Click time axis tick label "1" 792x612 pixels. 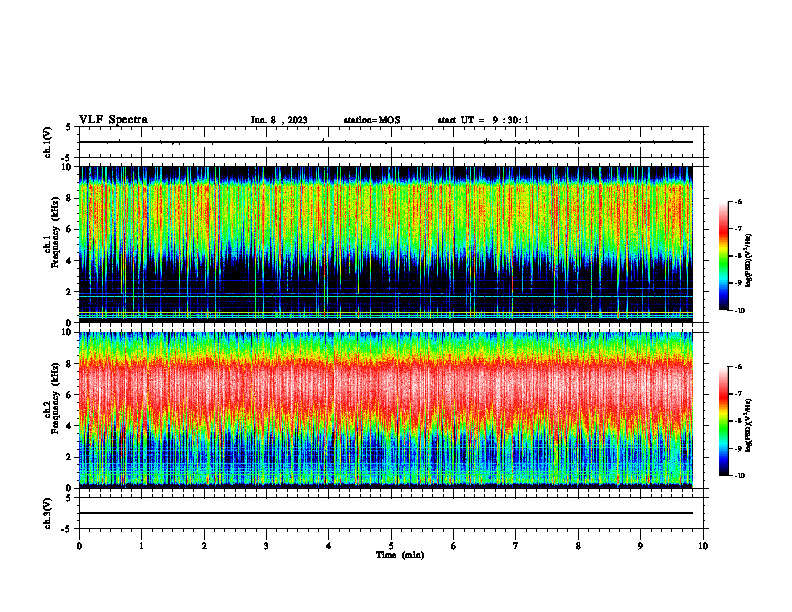coord(141,546)
